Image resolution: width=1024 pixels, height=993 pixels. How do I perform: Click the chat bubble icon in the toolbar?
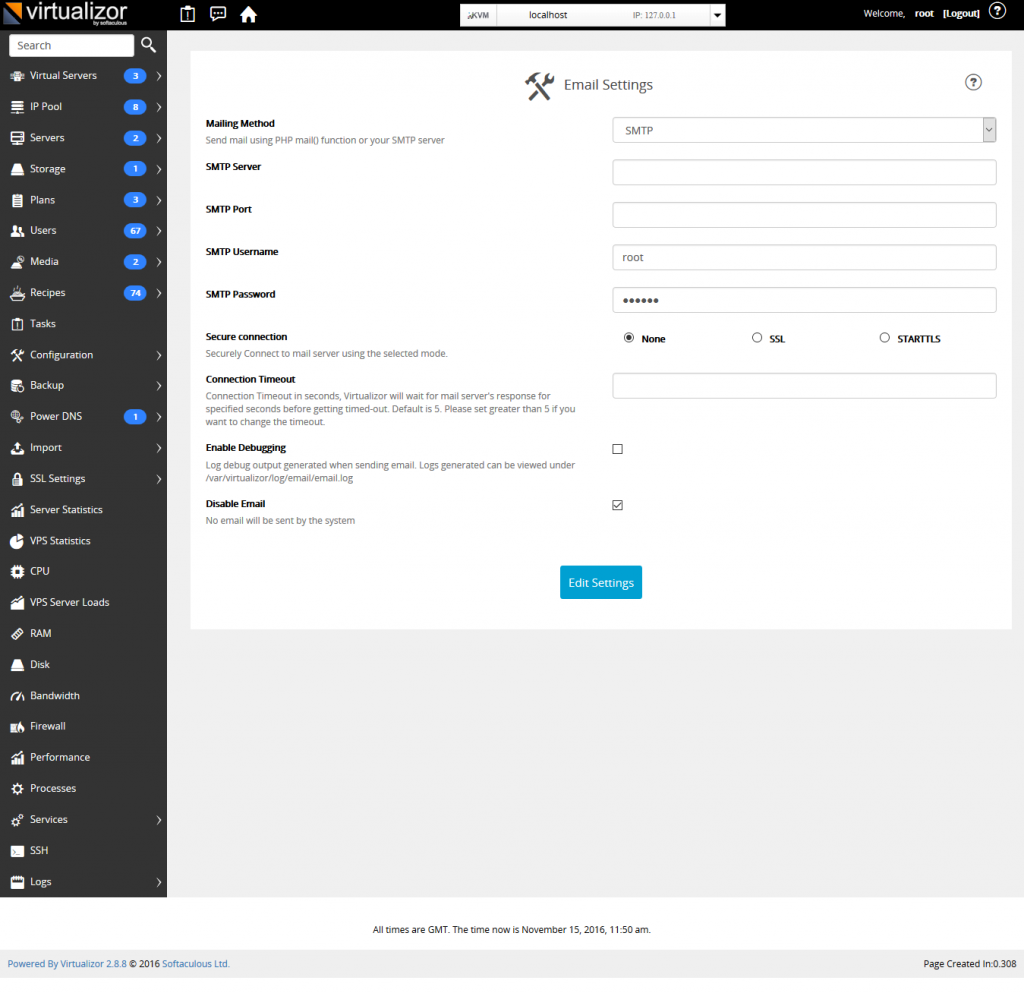point(218,14)
